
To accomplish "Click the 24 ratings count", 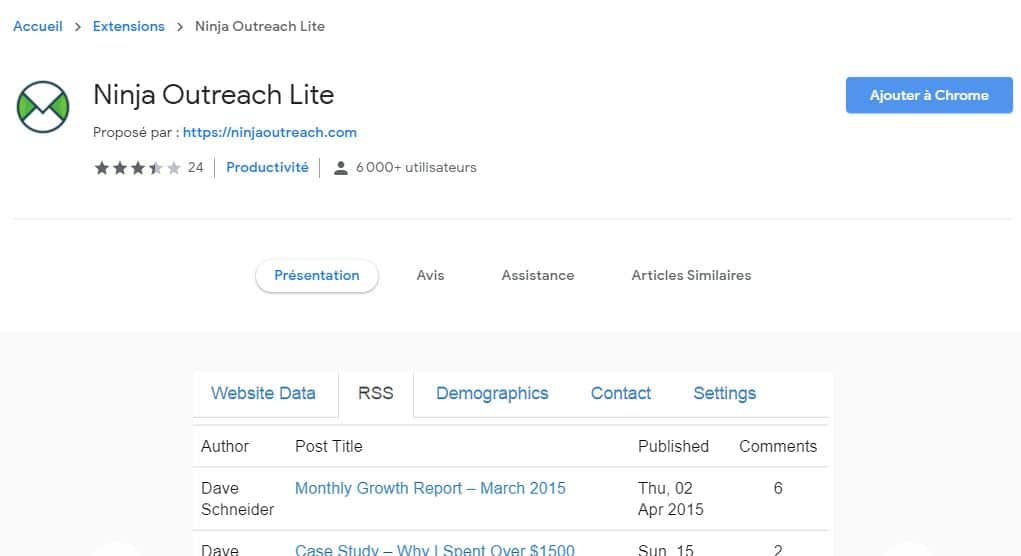I will click(x=195, y=167).
